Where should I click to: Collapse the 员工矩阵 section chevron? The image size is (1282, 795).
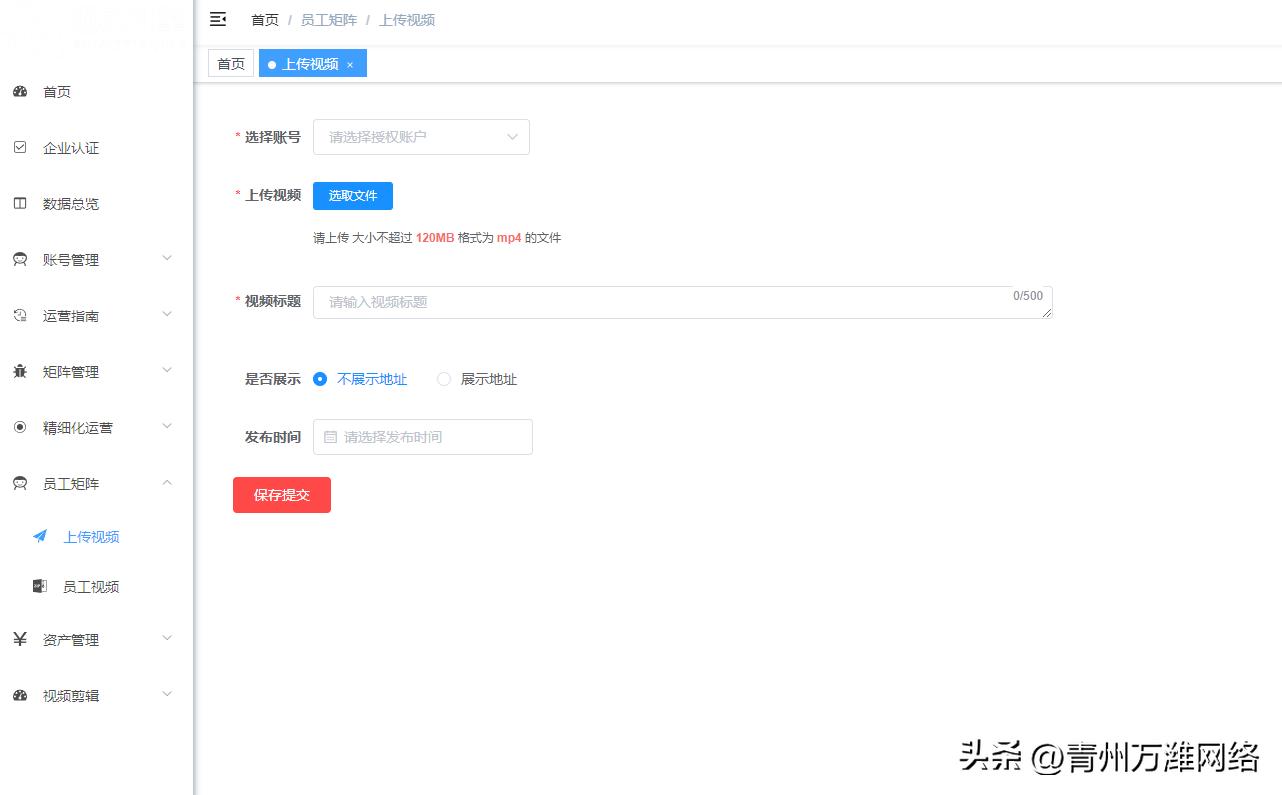[166, 482]
